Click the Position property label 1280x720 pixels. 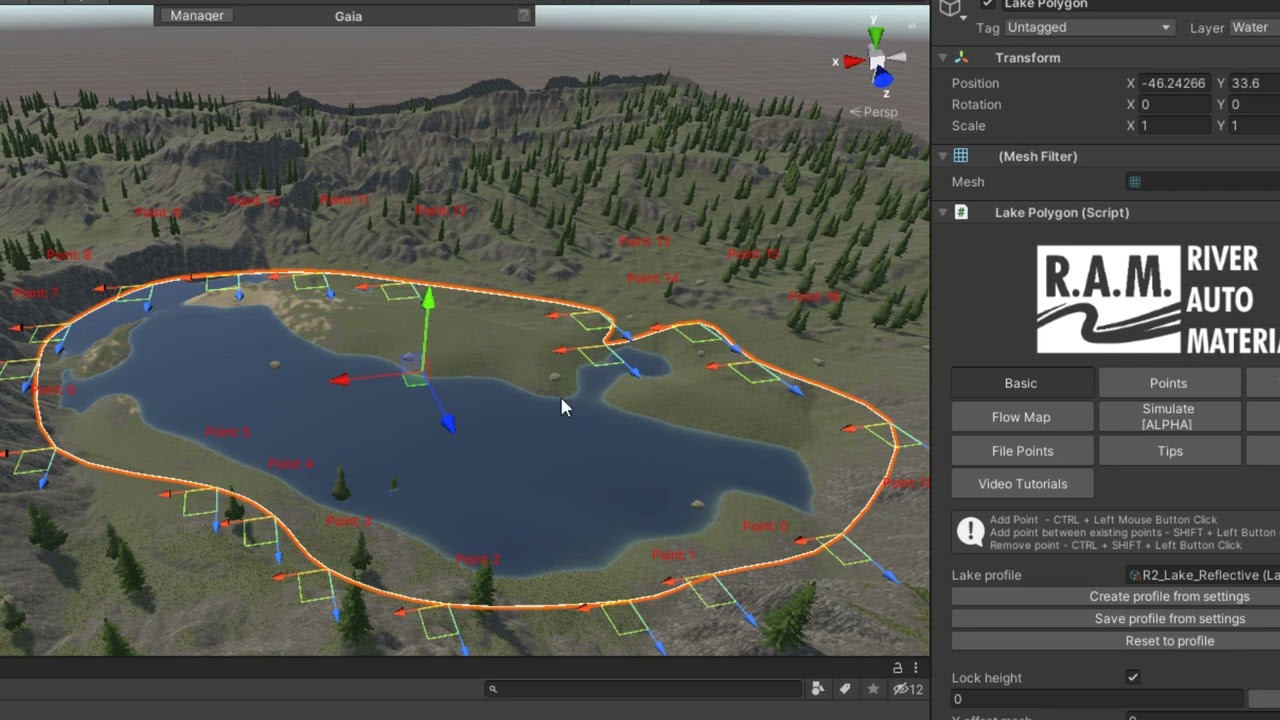click(x=975, y=83)
